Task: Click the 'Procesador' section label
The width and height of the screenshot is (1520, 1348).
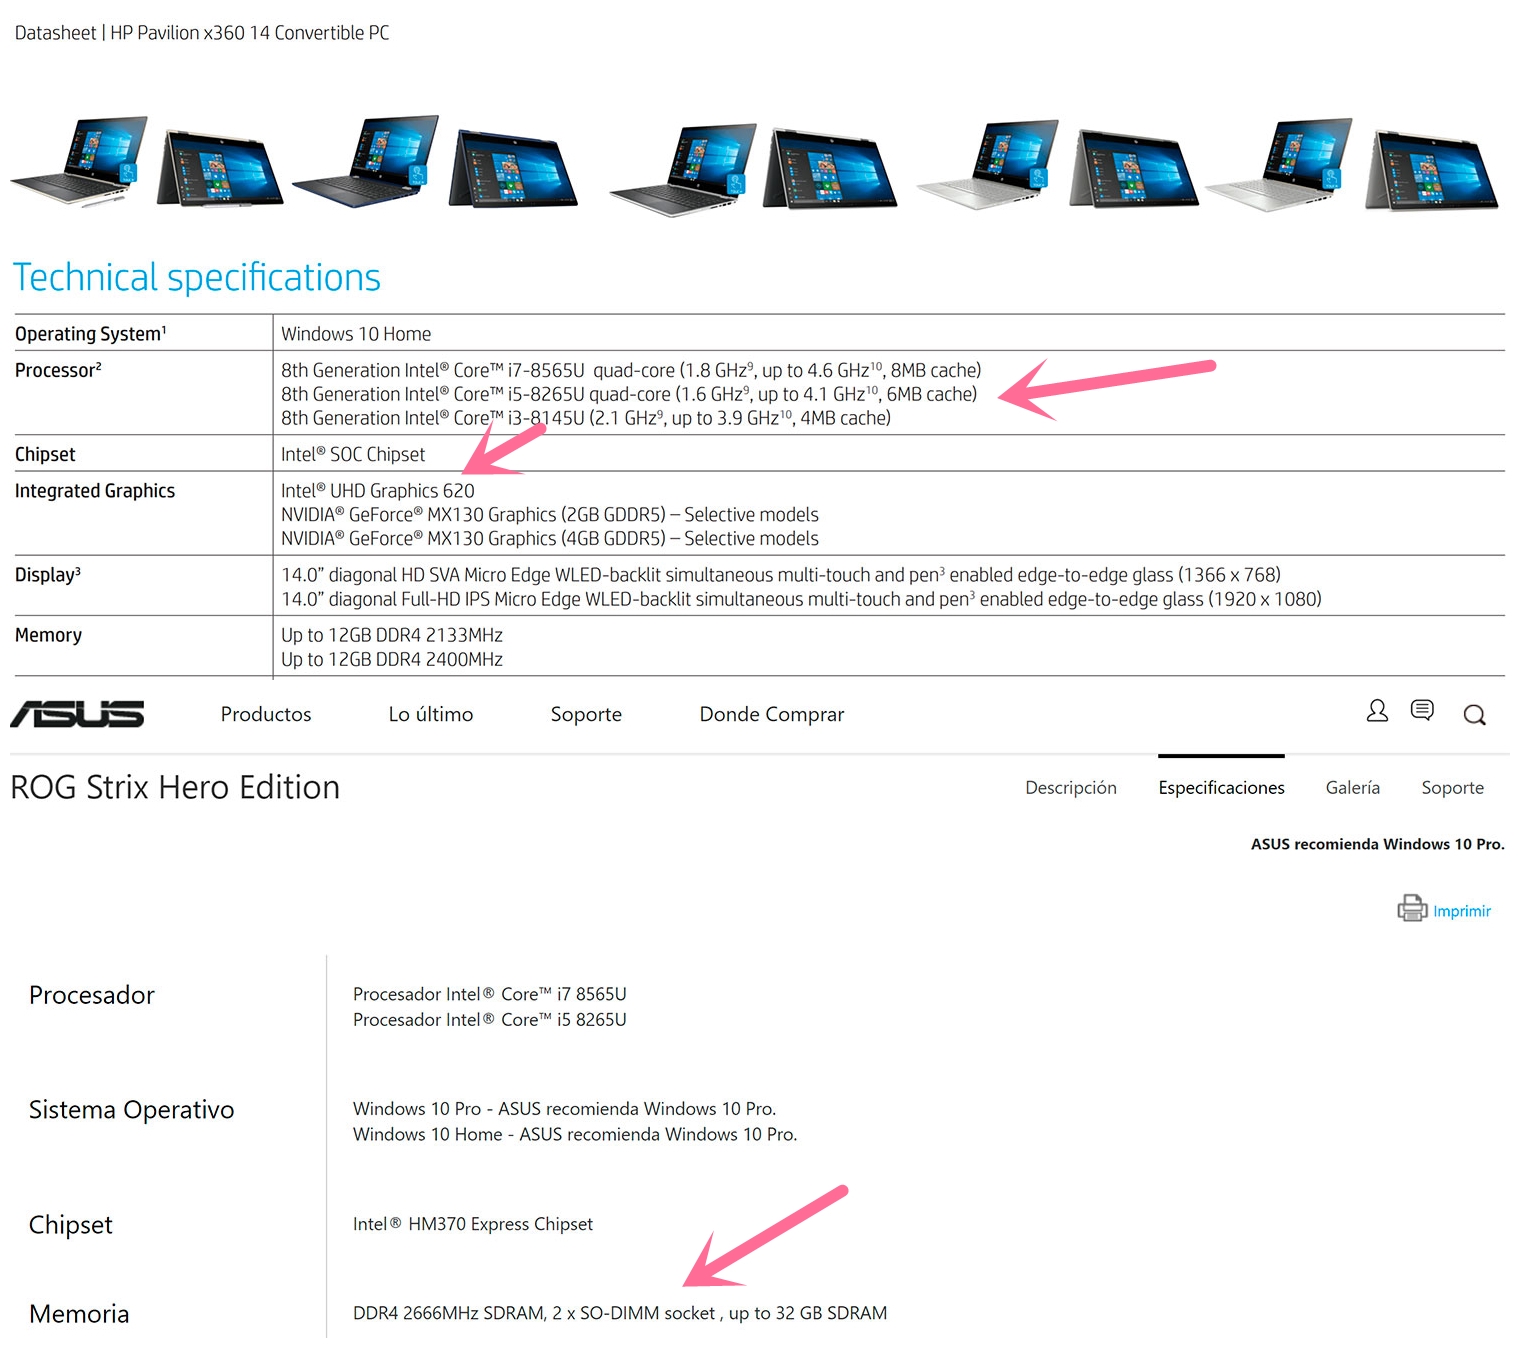Action: click(x=92, y=995)
